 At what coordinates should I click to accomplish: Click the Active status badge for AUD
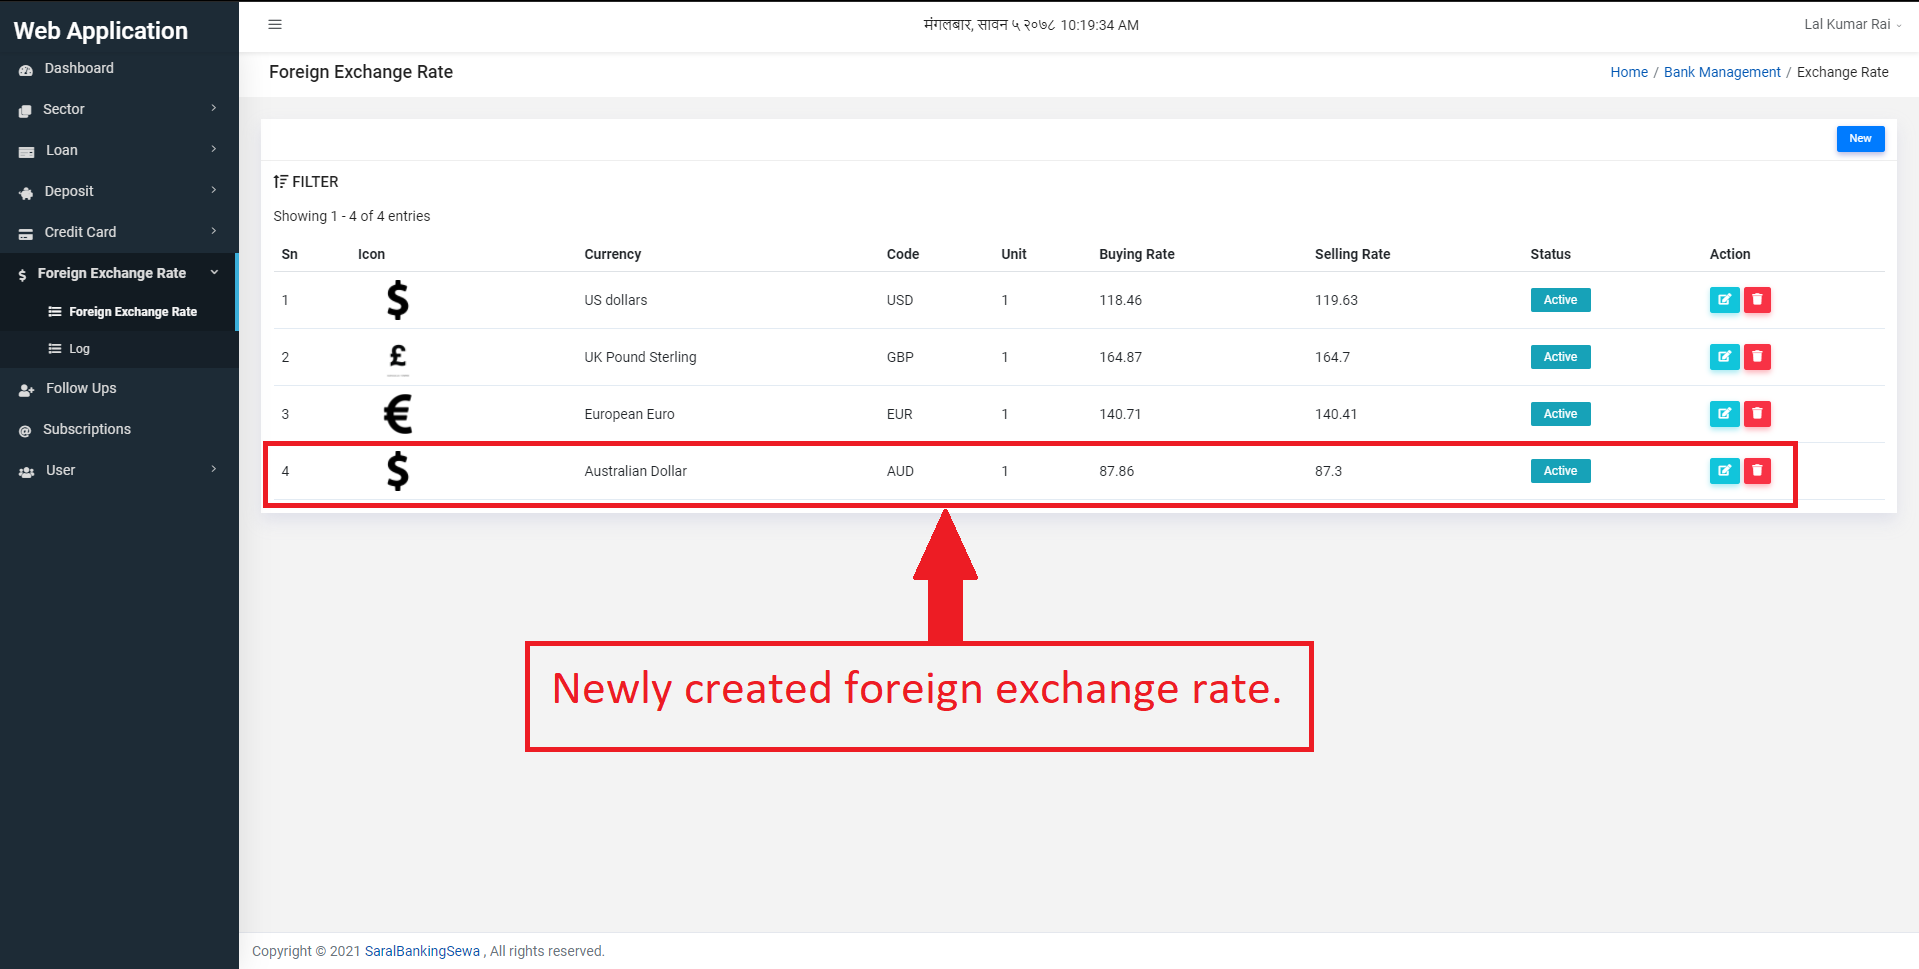[x=1560, y=471]
